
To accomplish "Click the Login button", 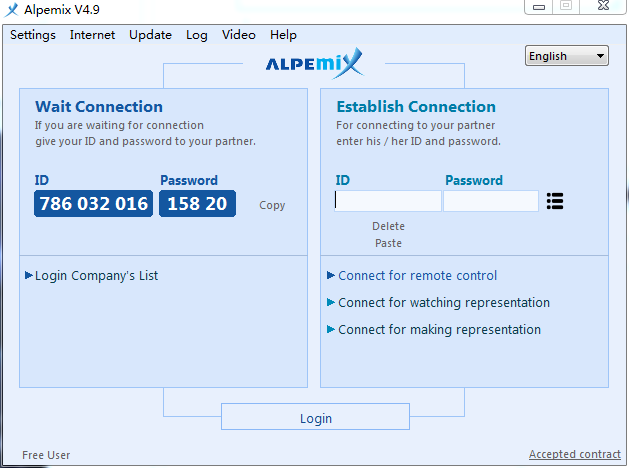I will [315, 417].
